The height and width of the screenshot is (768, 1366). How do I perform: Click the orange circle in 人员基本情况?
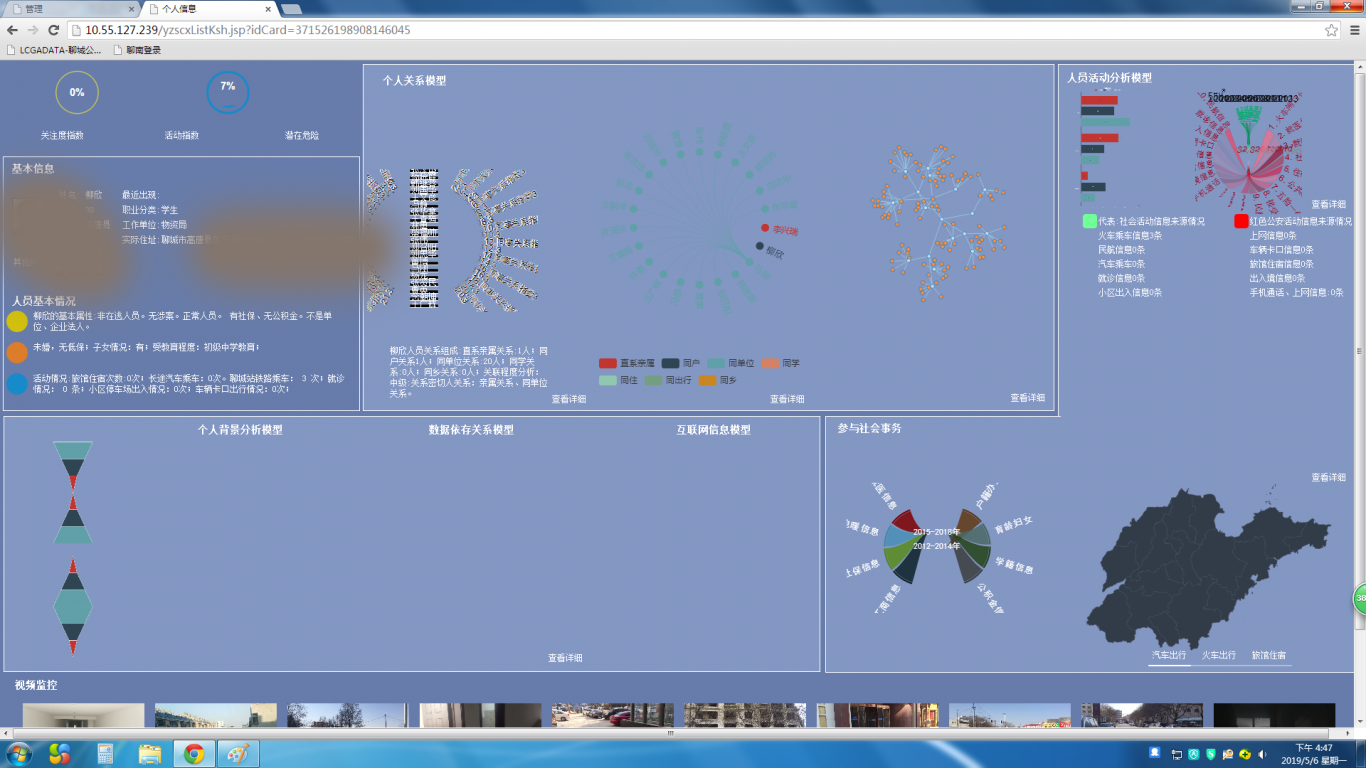(17, 352)
